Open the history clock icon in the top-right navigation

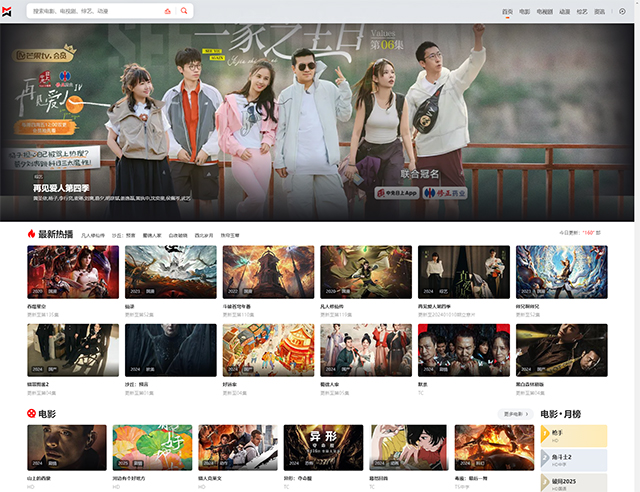coord(622,11)
